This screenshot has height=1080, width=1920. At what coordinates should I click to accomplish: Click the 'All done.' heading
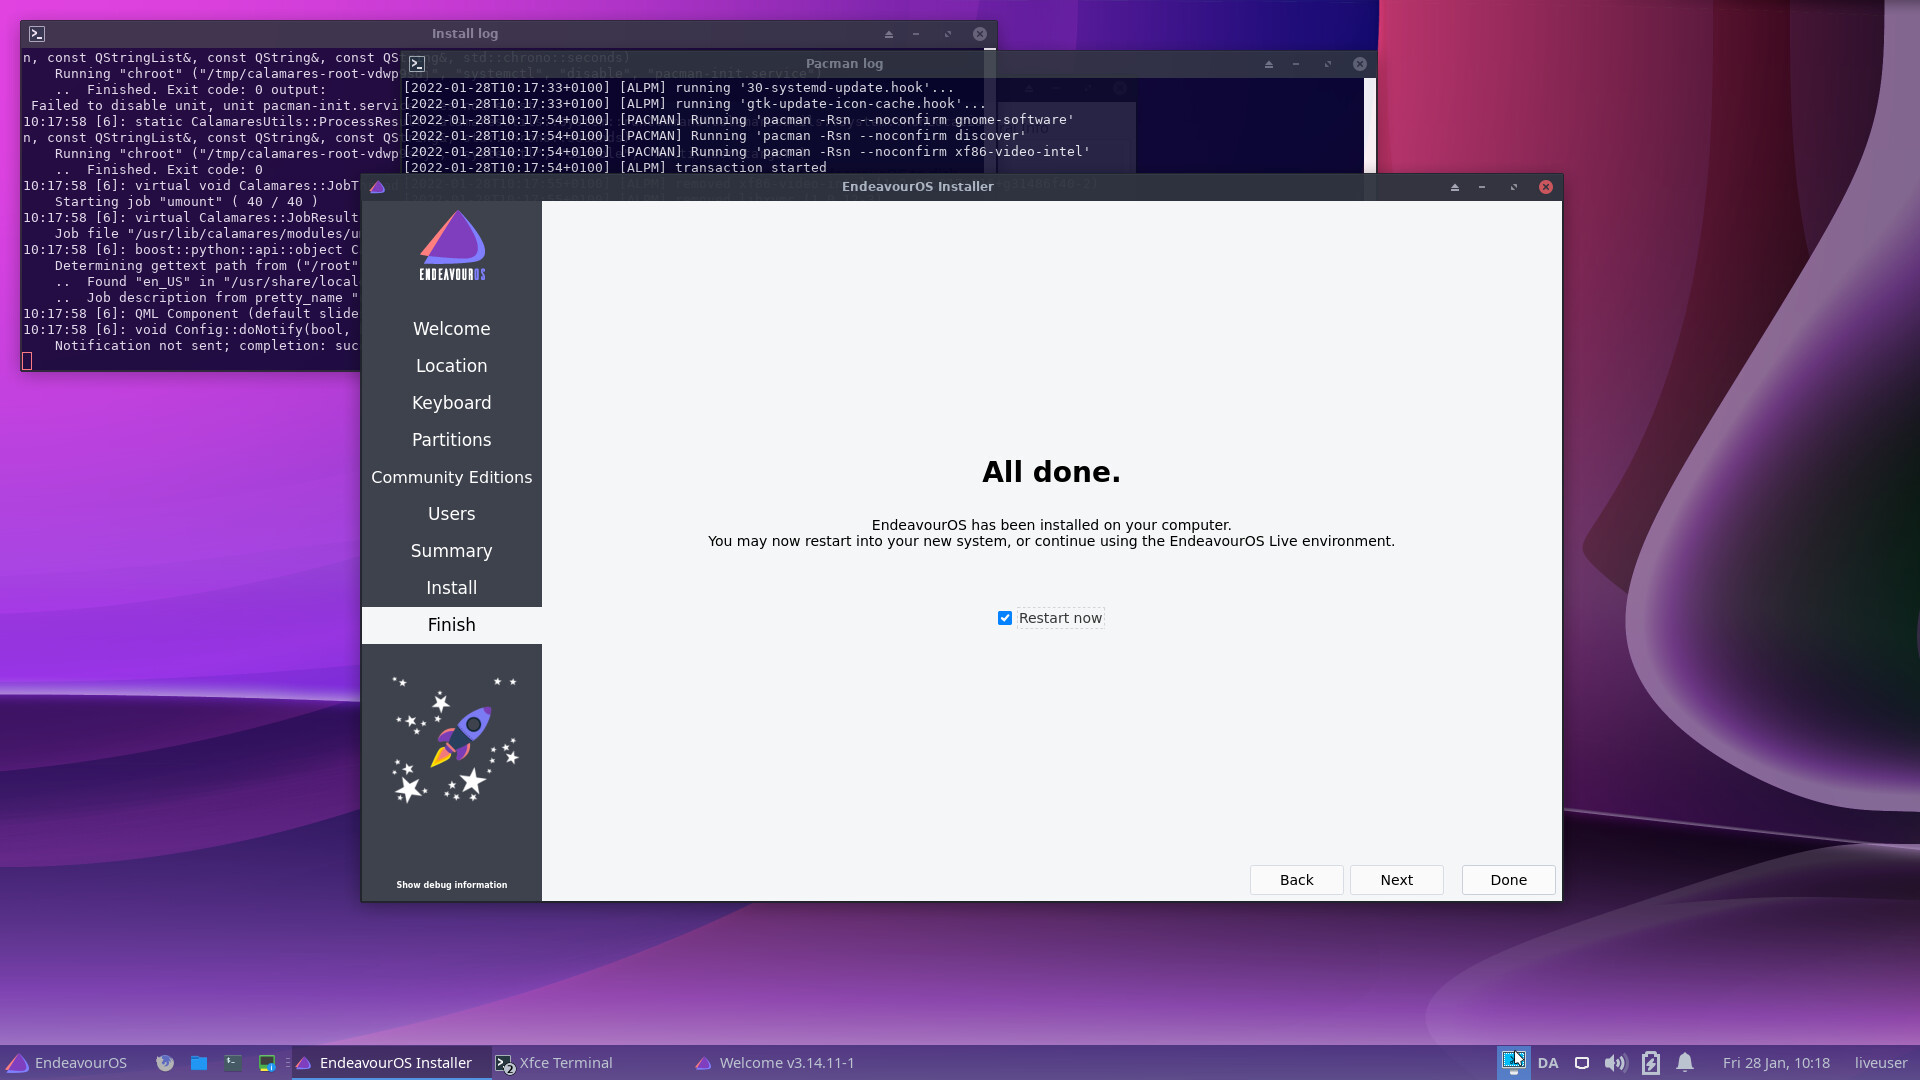(x=1051, y=472)
